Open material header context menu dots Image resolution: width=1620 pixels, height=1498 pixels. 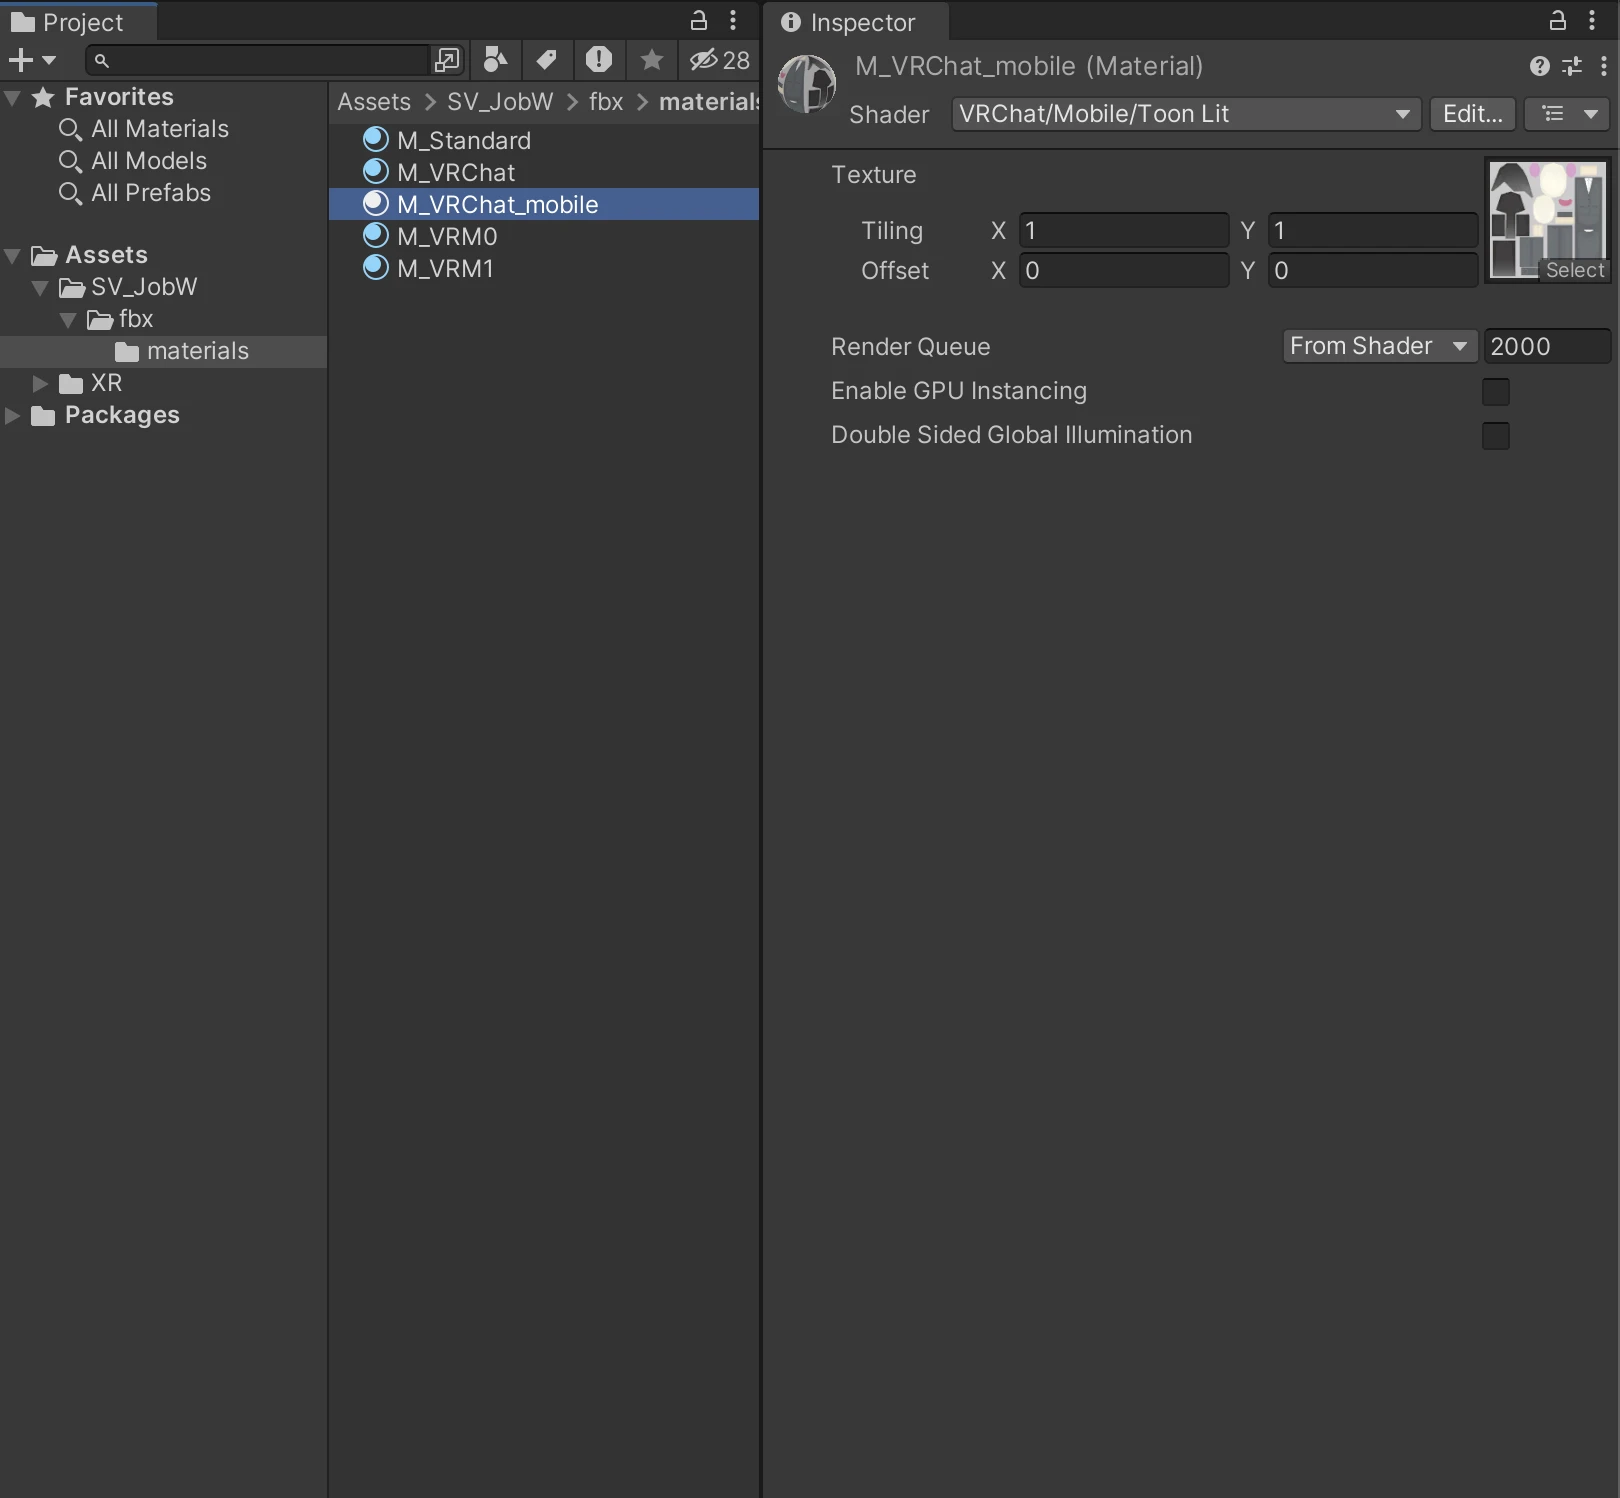(x=1604, y=66)
